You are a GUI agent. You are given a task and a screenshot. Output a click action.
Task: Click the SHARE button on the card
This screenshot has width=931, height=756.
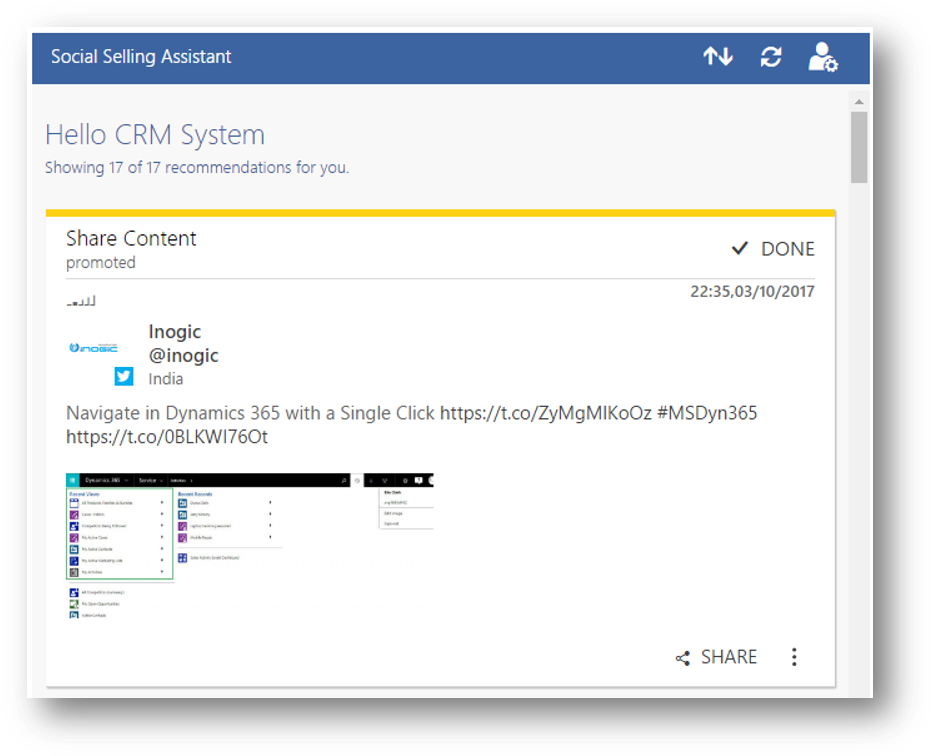click(x=716, y=657)
